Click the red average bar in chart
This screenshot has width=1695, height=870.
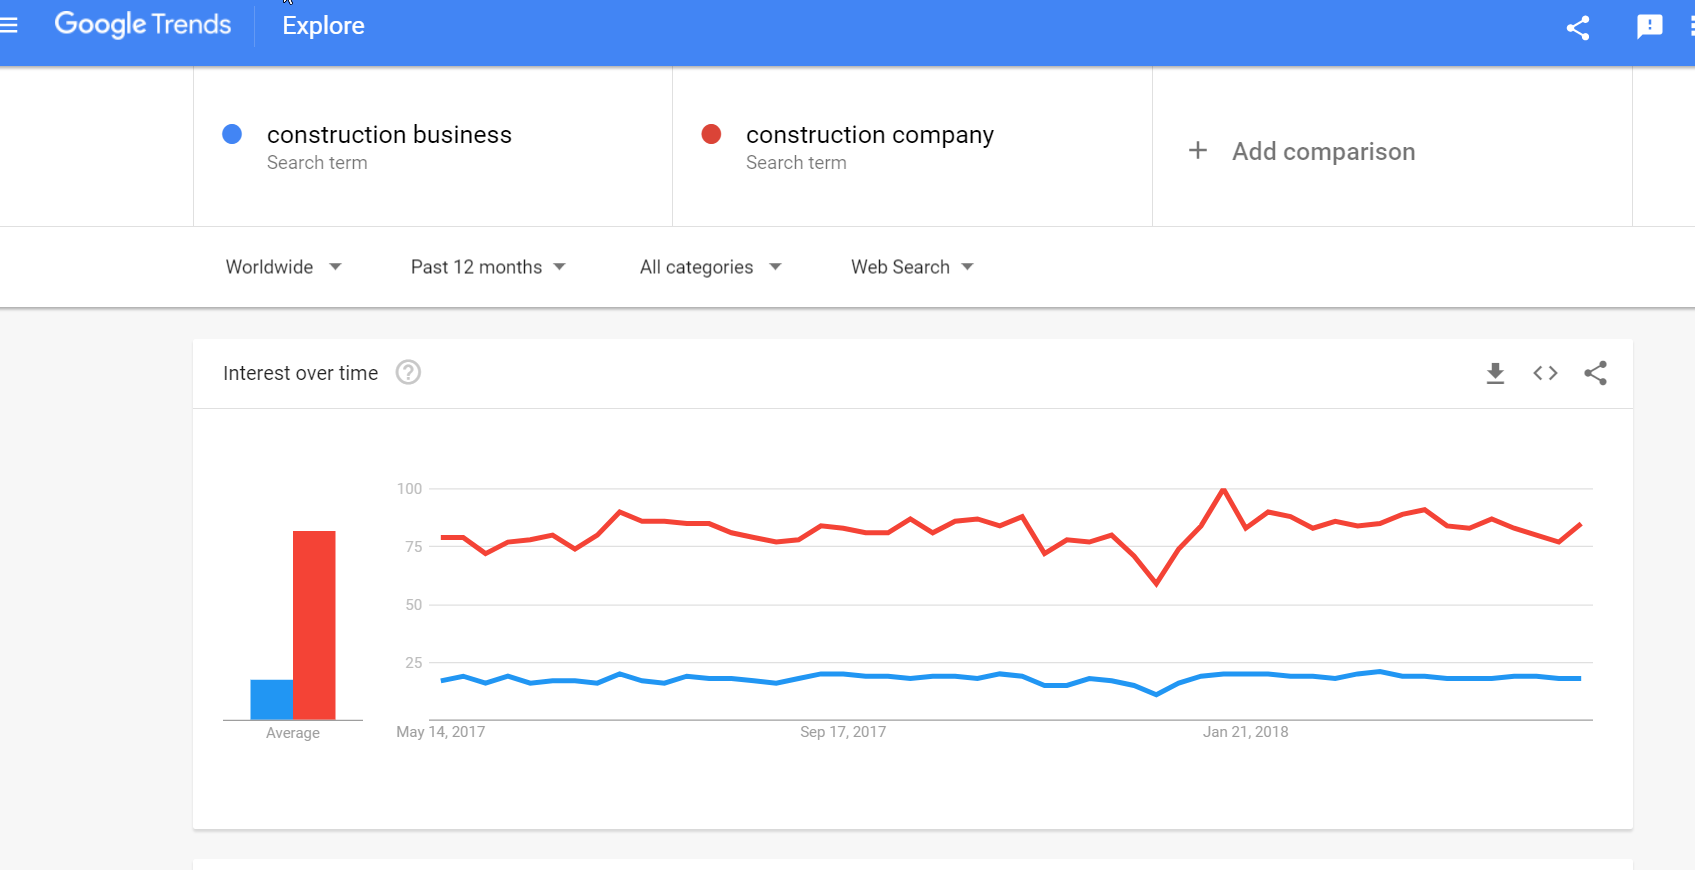click(314, 625)
